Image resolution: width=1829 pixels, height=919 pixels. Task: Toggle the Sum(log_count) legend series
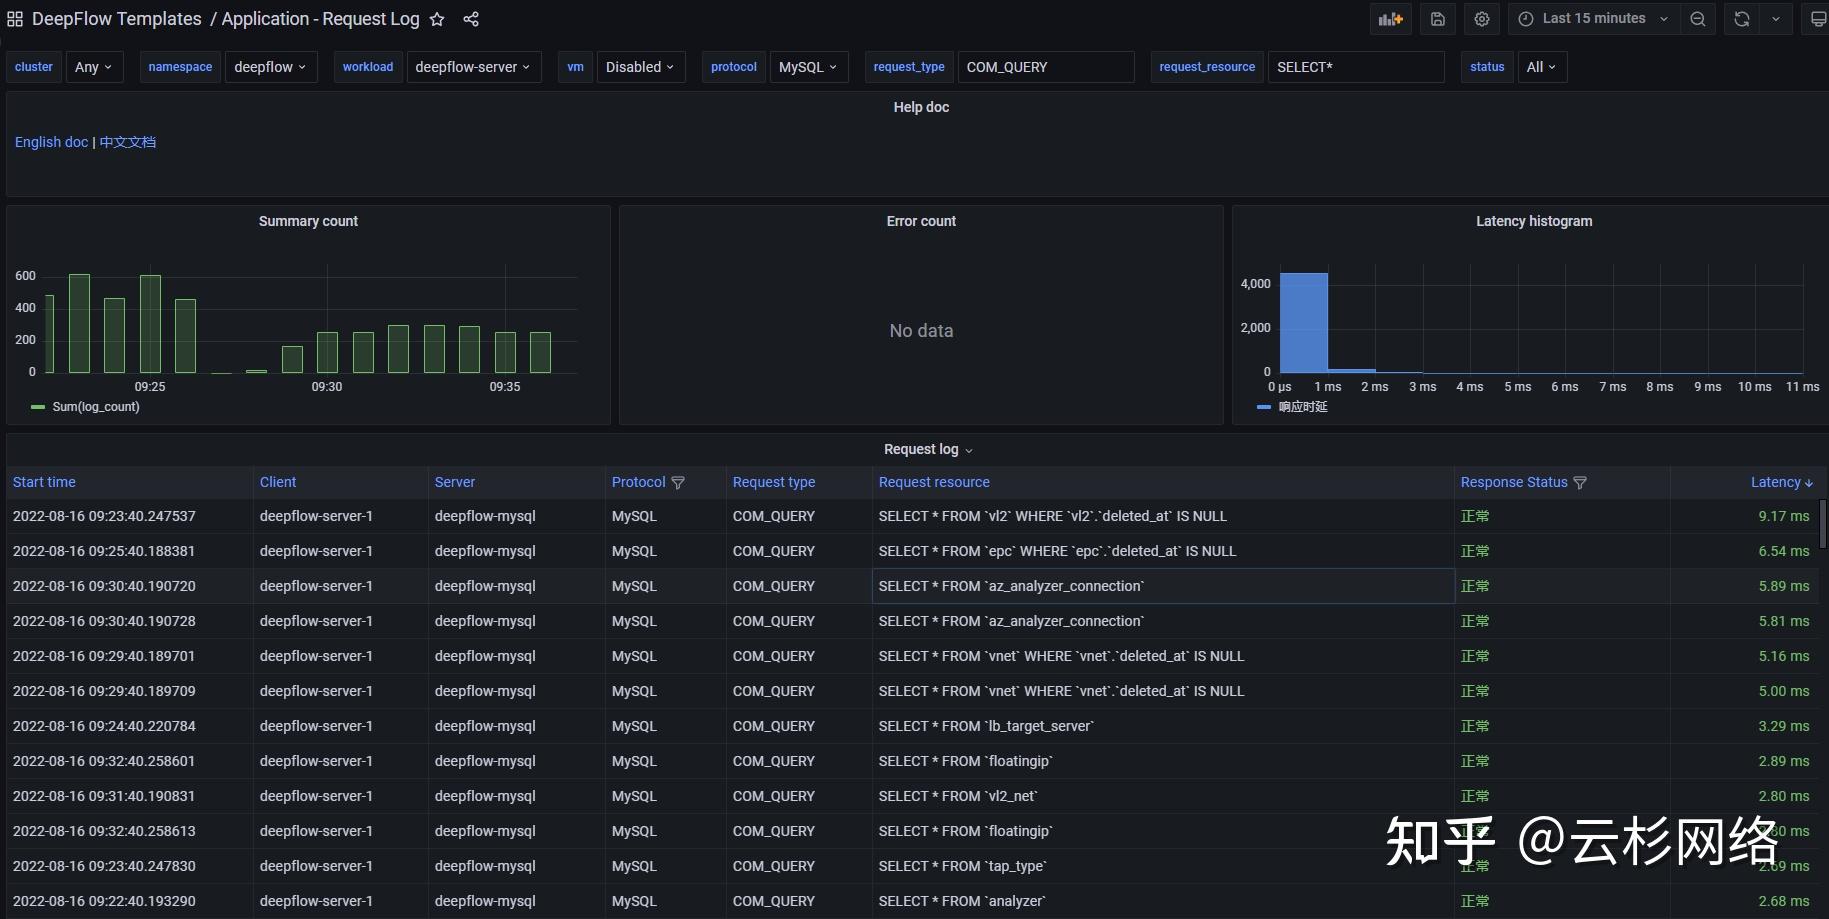click(x=96, y=407)
